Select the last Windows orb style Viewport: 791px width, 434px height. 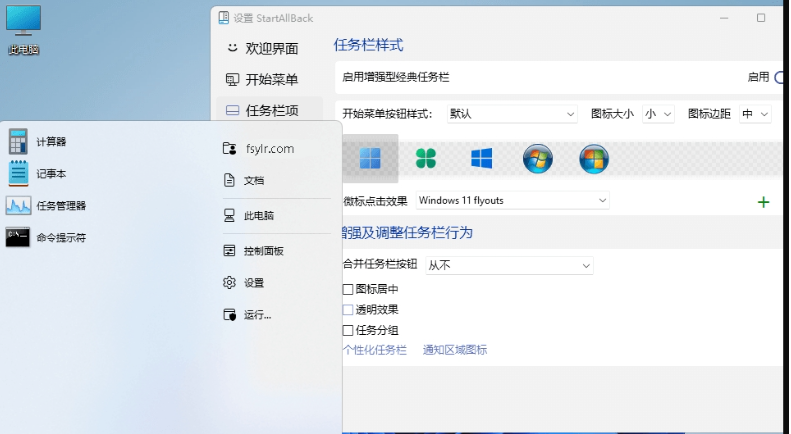pos(594,158)
